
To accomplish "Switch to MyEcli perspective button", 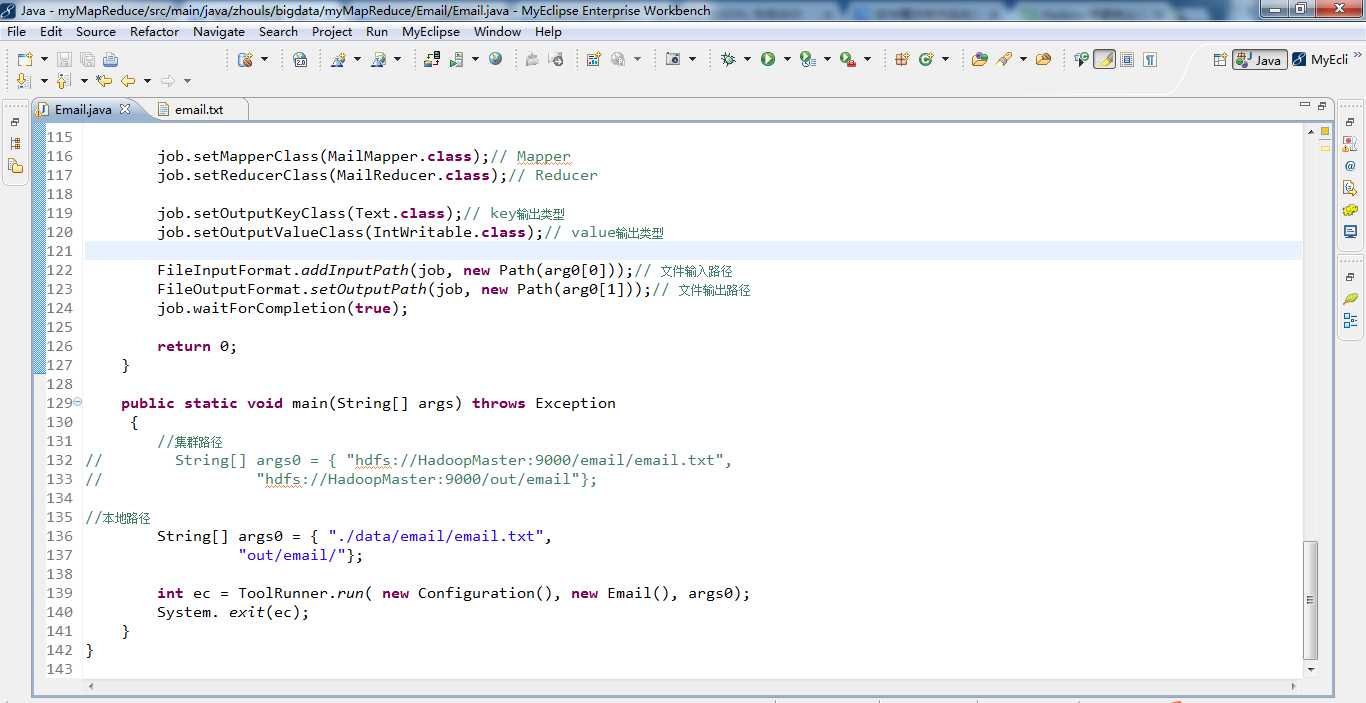I will (x=1320, y=59).
